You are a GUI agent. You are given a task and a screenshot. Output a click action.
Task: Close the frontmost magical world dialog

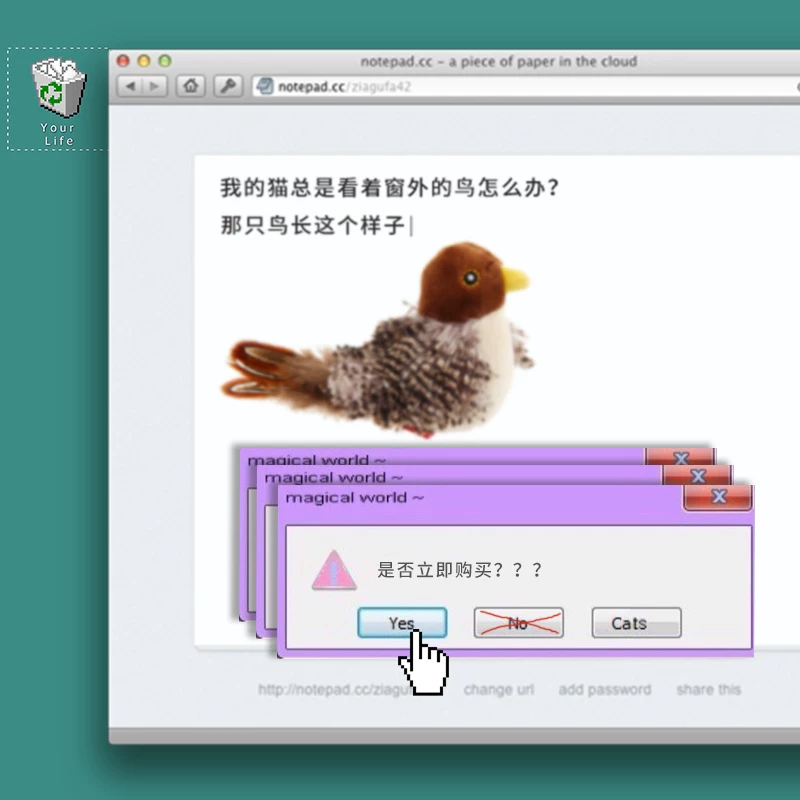point(718,497)
